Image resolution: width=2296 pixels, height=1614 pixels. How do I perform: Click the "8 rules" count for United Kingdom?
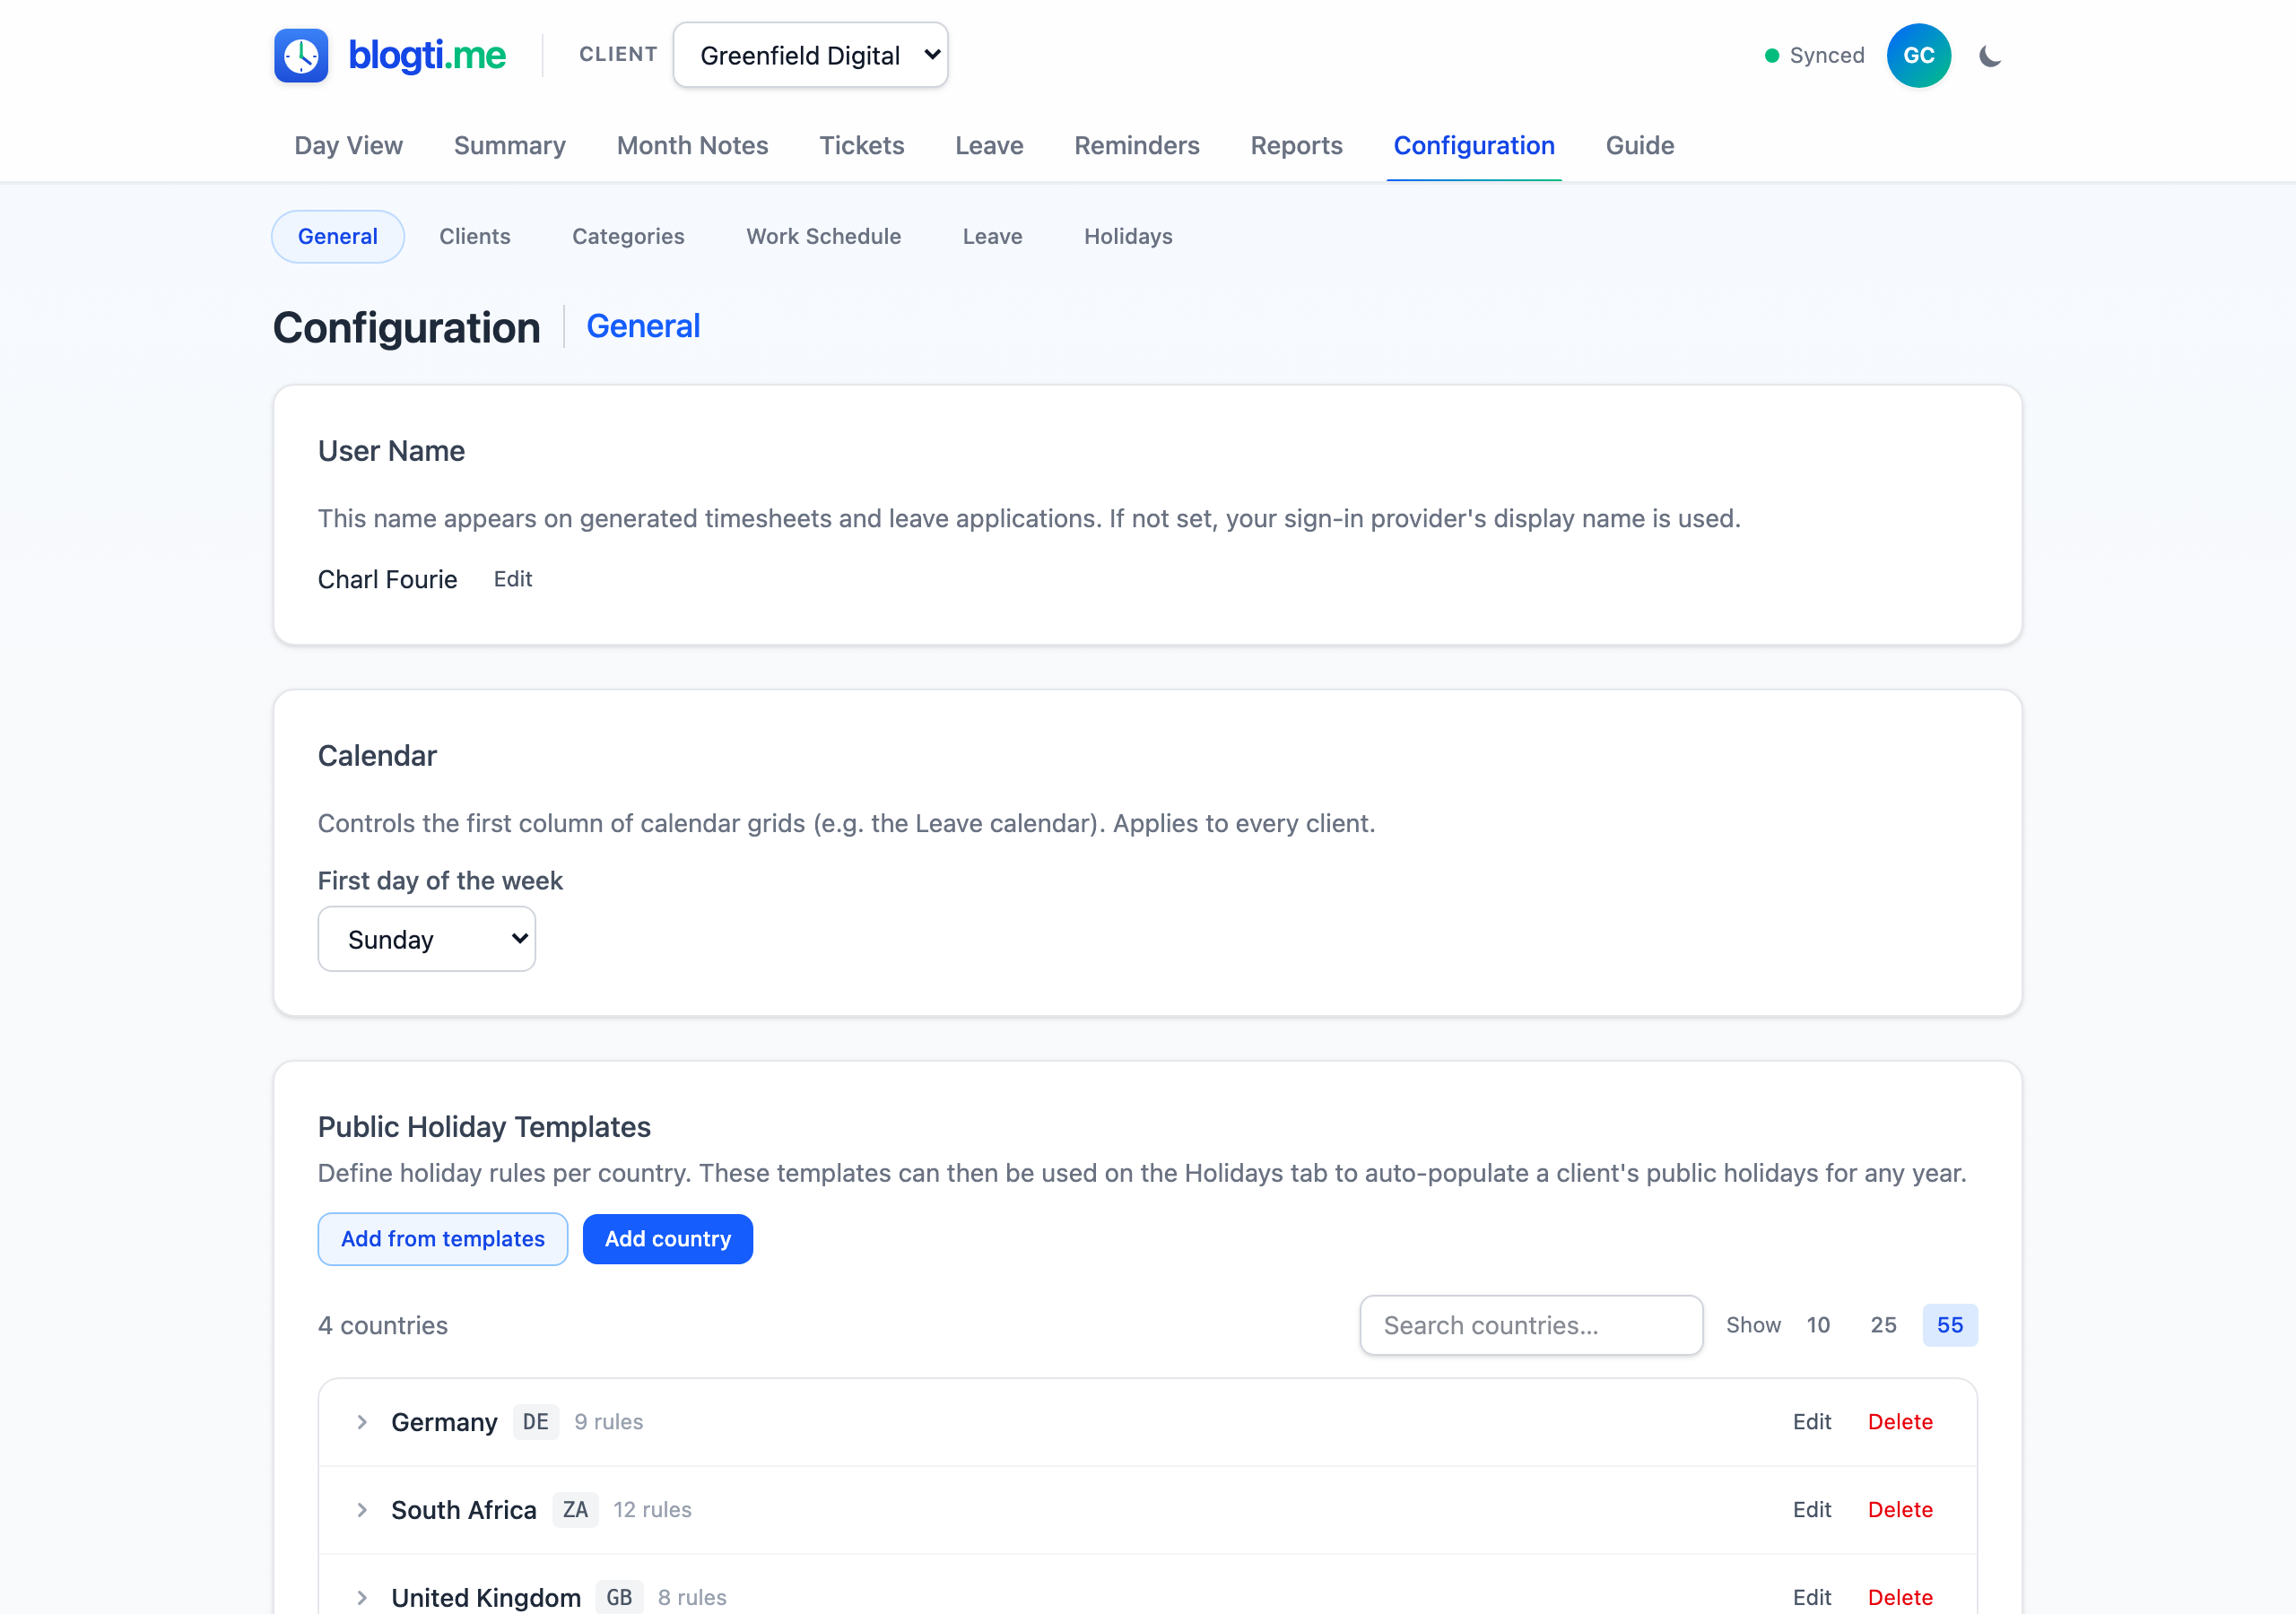[x=692, y=1597]
